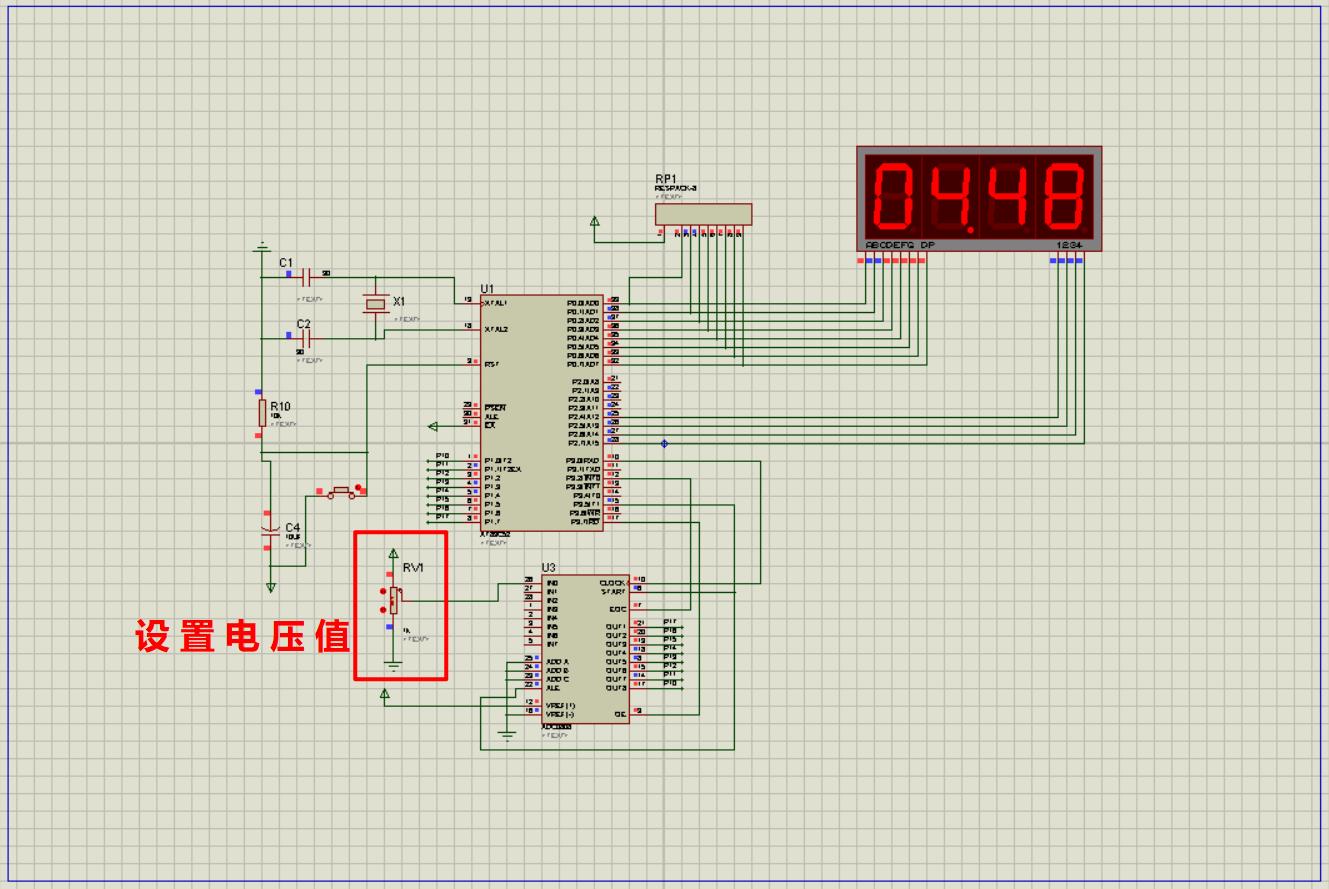Click the wire junction dot near P2.7 line

664,443
